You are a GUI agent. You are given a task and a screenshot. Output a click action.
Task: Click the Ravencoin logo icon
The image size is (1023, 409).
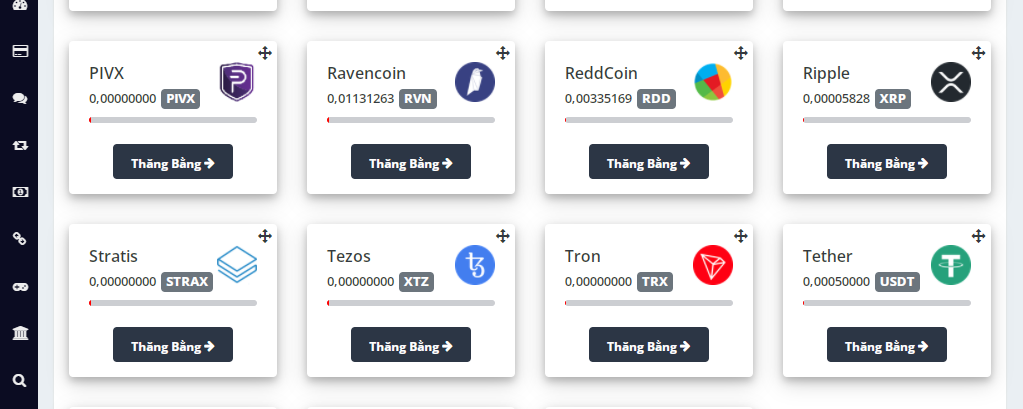coord(475,82)
